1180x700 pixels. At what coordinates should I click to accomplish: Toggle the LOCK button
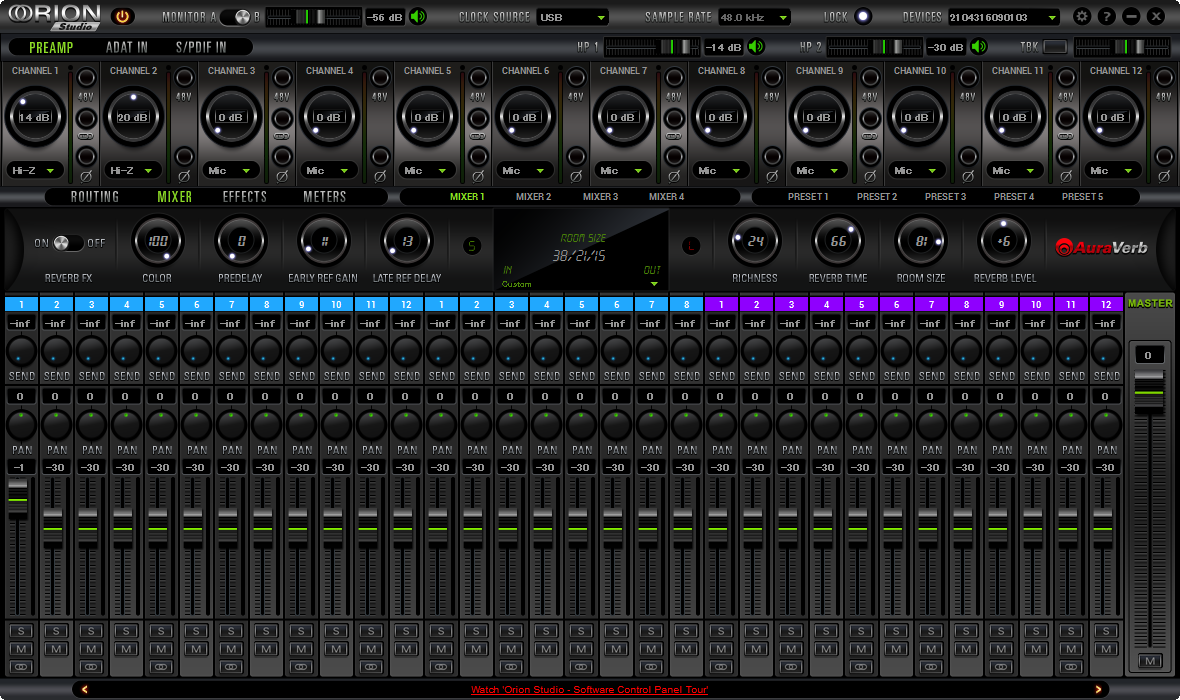[x=862, y=16]
